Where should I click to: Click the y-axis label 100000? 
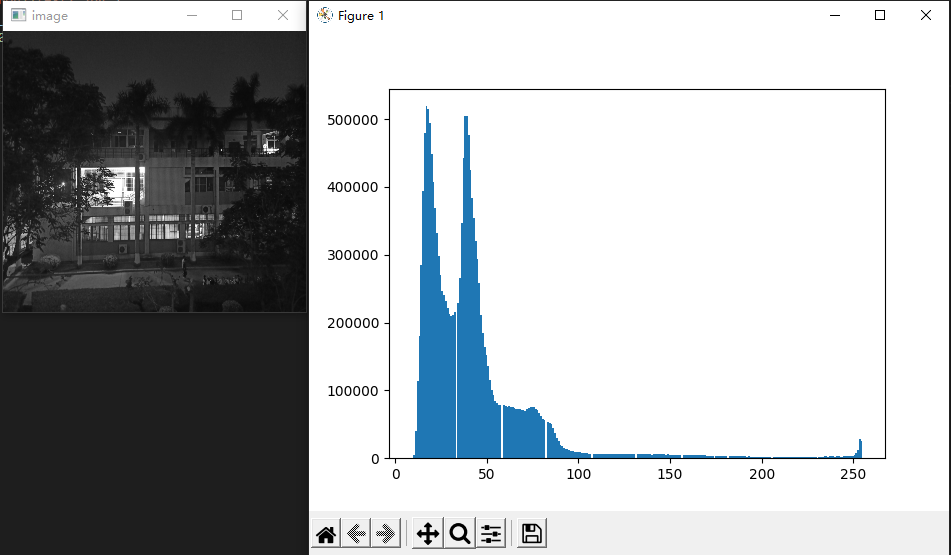pyautogui.click(x=352, y=391)
